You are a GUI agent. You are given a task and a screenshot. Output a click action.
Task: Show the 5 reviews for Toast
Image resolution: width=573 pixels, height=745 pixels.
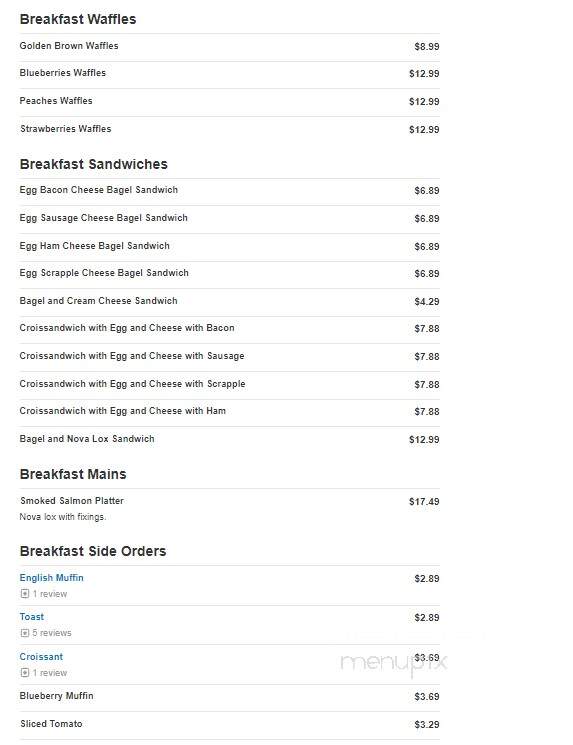point(52,633)
